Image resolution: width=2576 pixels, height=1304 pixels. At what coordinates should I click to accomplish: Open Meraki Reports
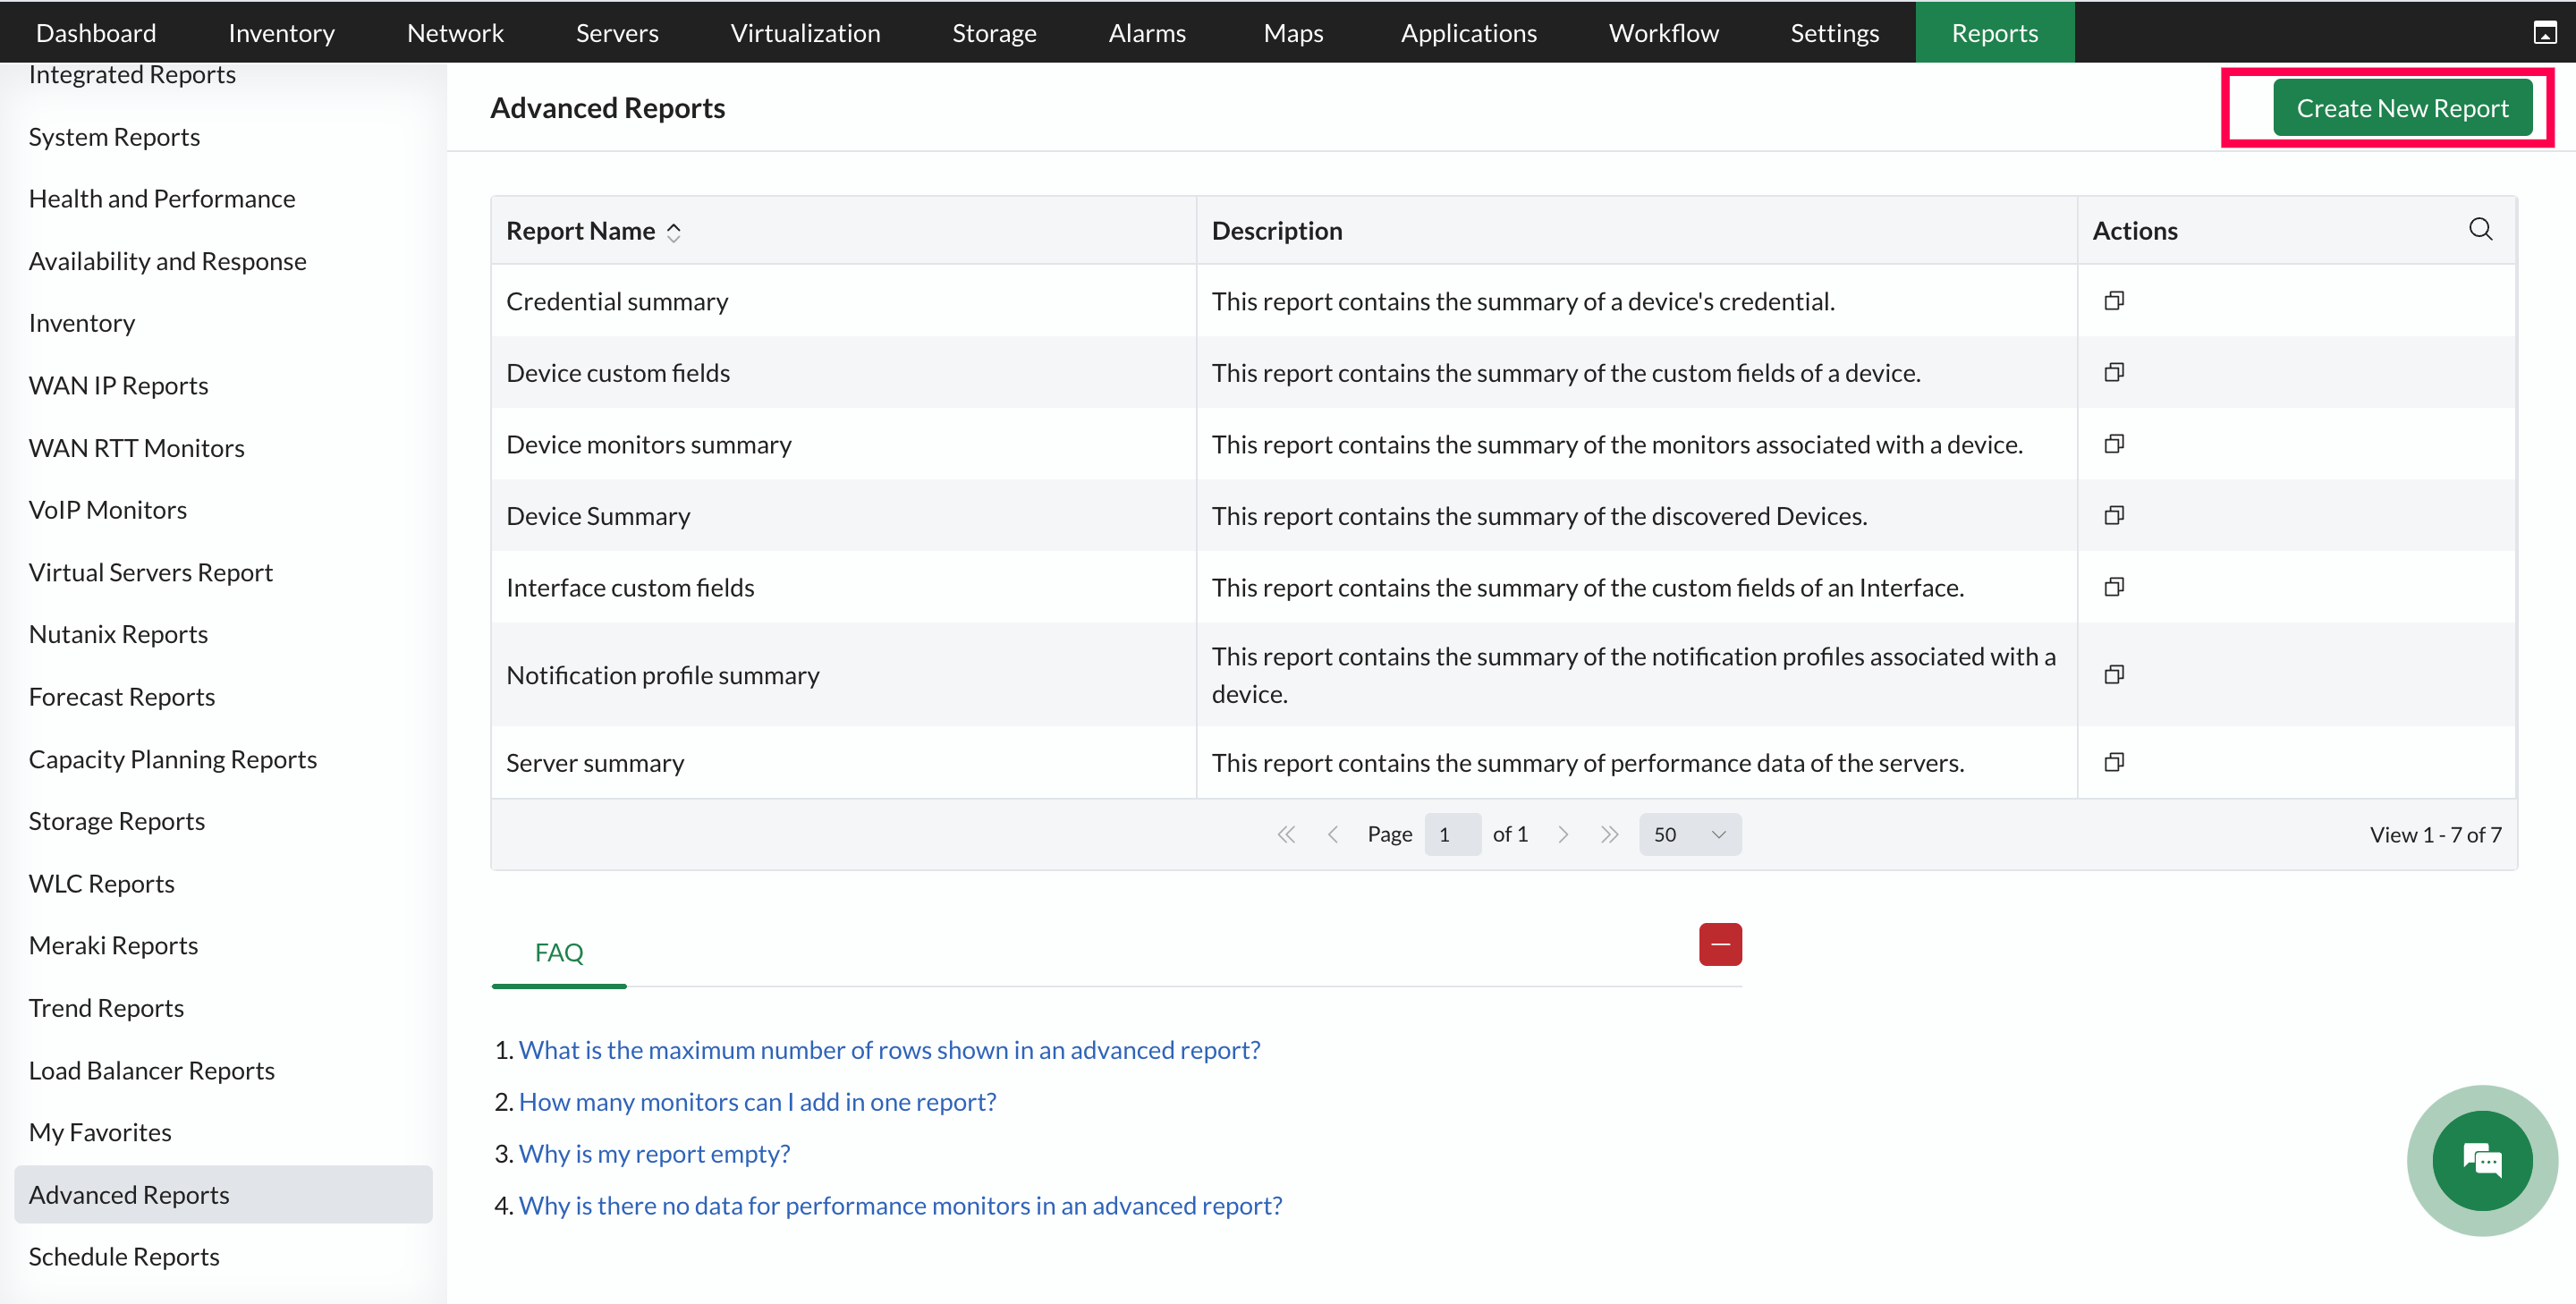pyautogui.click(x=113, y=945)
